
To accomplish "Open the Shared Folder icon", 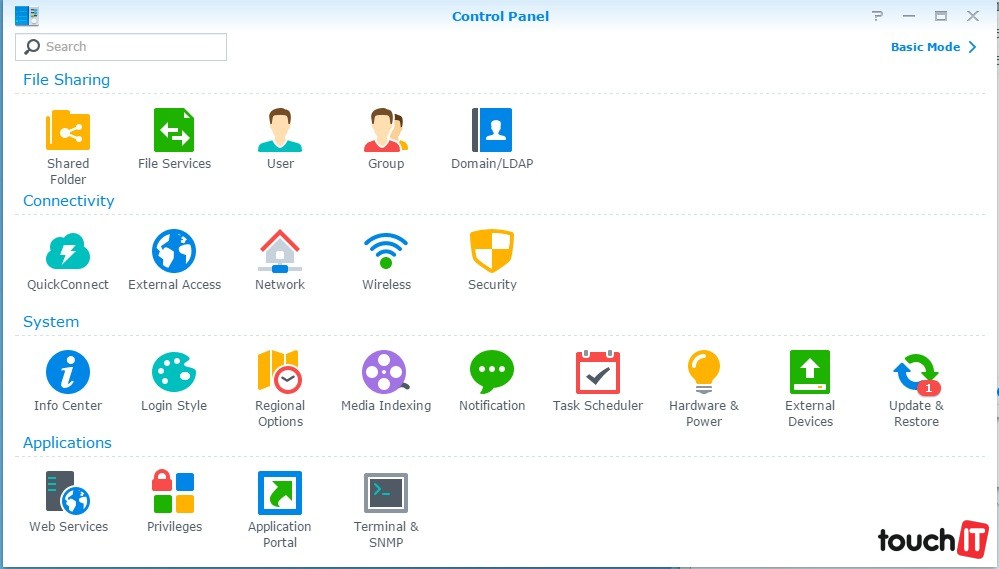I will tap(68, 131).
